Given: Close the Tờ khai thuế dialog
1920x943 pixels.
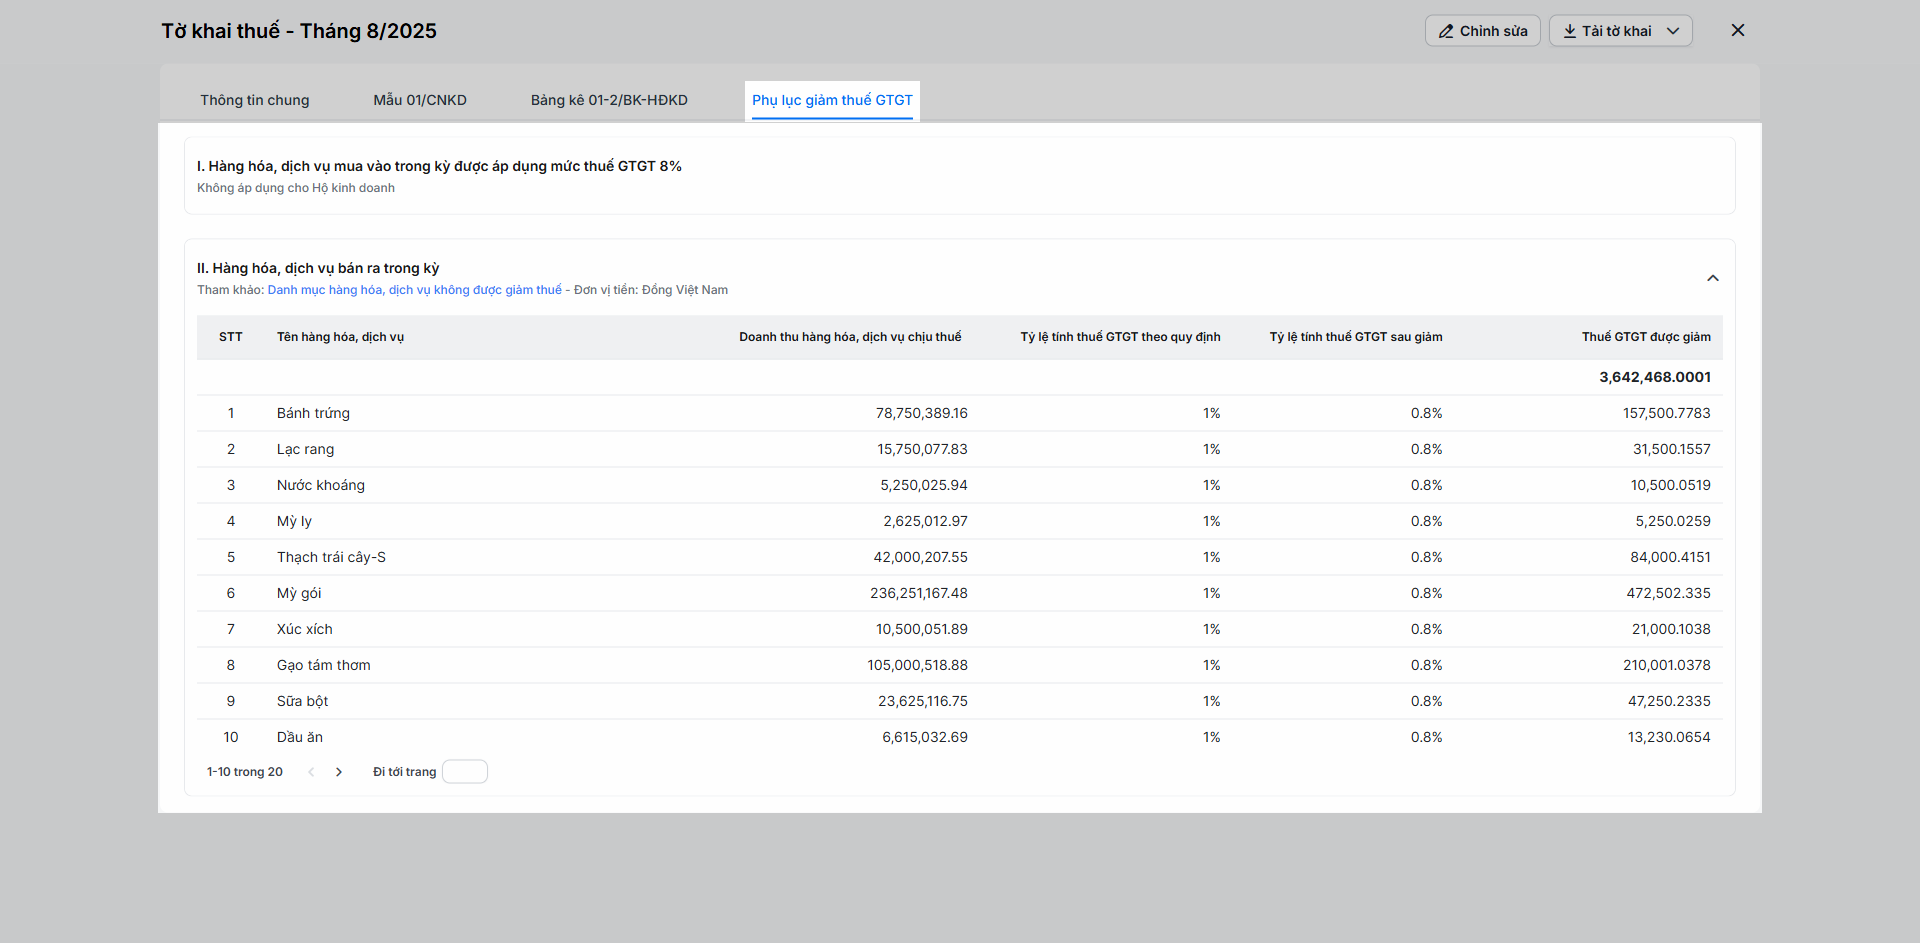Looking at the screenshot, I should (1738, 30).
